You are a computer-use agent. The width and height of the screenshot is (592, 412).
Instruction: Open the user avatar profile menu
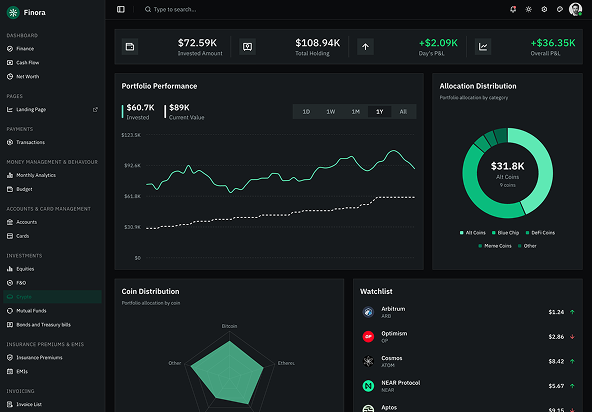click(575, 9)
